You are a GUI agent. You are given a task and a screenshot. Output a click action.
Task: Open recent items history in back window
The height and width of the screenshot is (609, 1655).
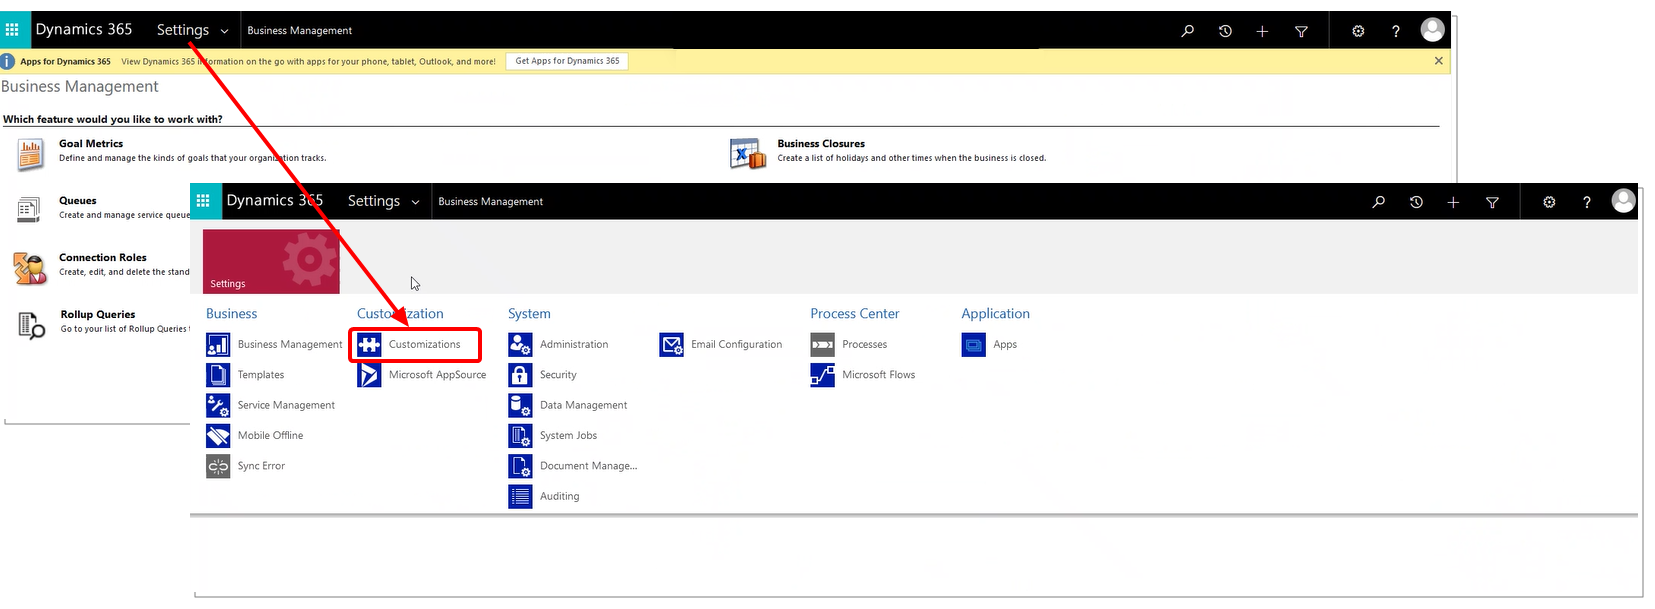(x=1225, y=31)
